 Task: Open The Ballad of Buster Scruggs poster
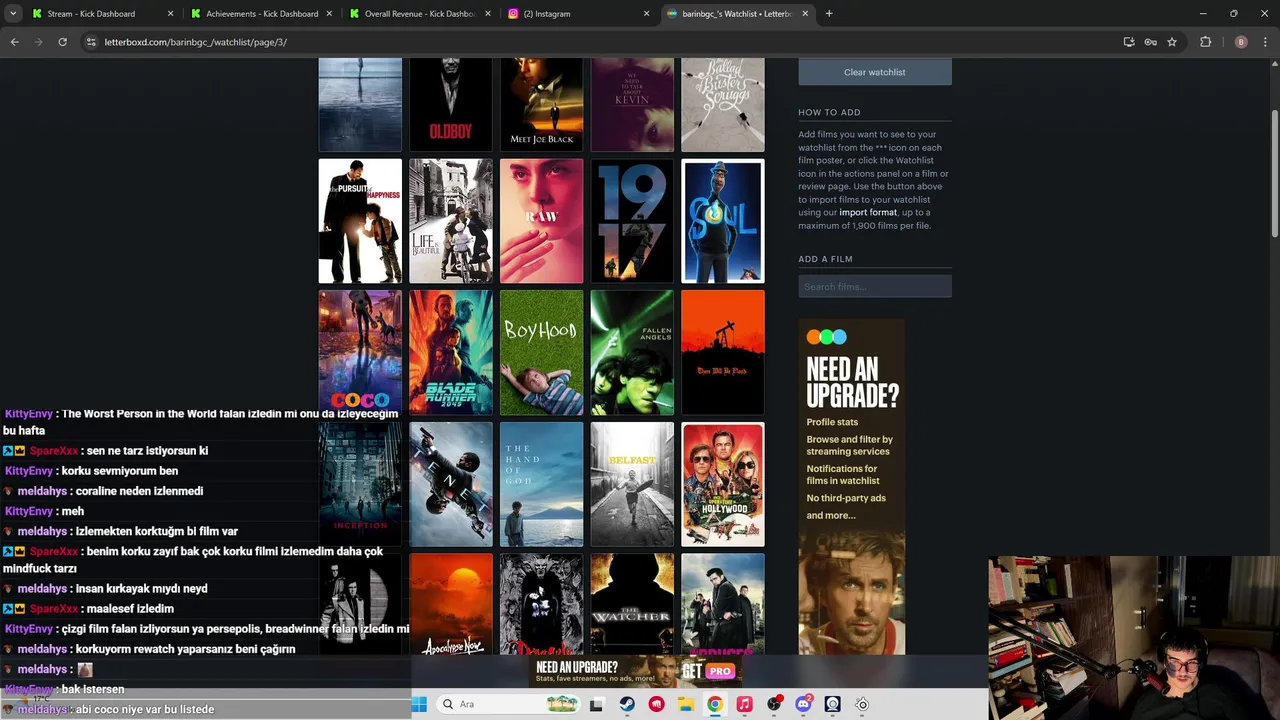[722, 104]
